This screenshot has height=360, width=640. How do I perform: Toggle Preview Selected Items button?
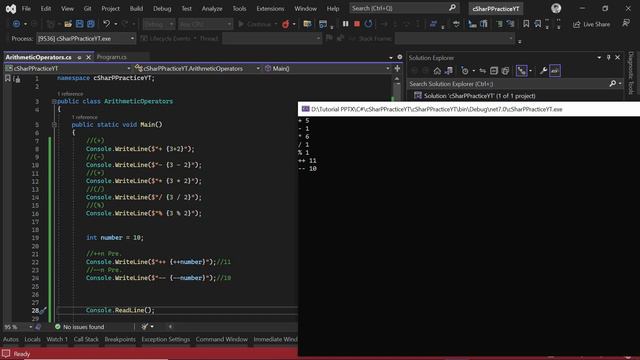point(555,71)
